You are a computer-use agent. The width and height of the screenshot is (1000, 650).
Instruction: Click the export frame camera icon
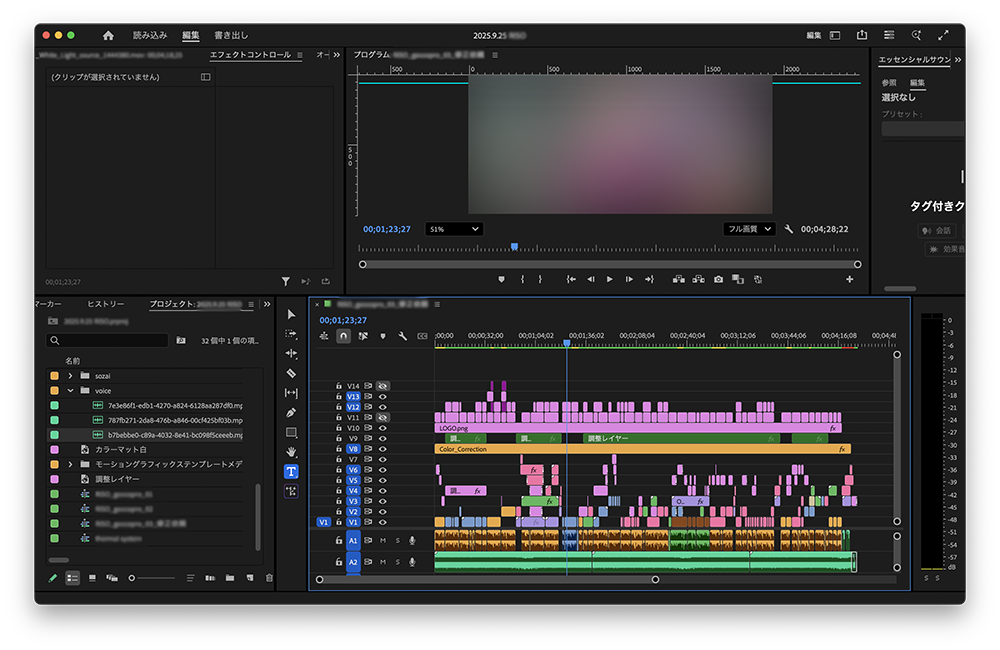(718, 280)
